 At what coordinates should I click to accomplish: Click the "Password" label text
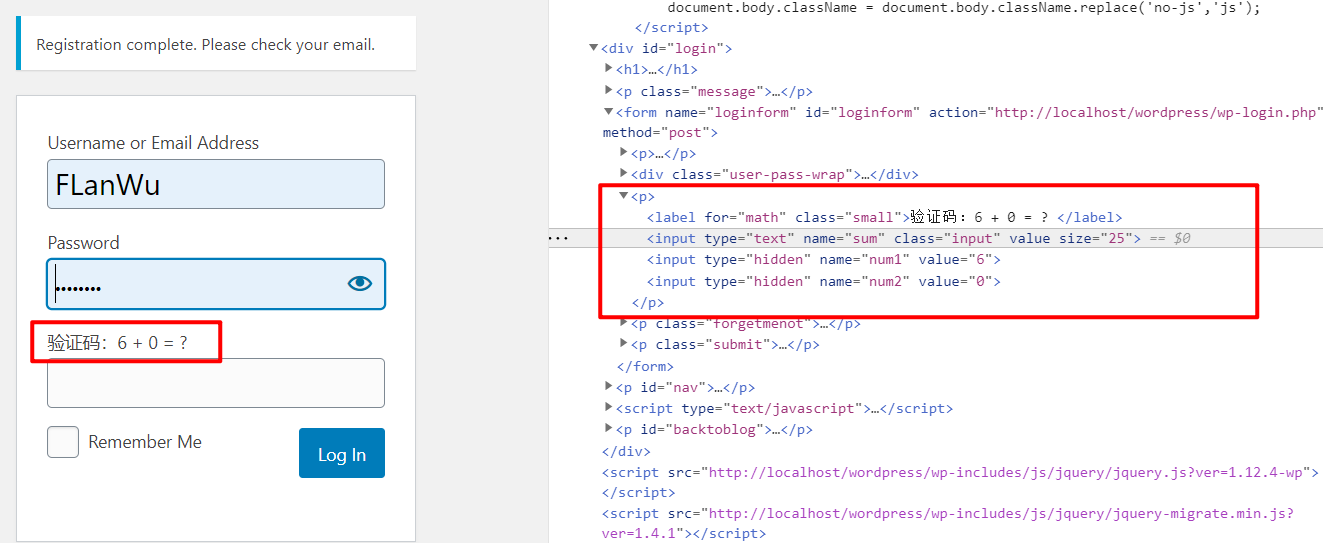(x=84, y=243)
